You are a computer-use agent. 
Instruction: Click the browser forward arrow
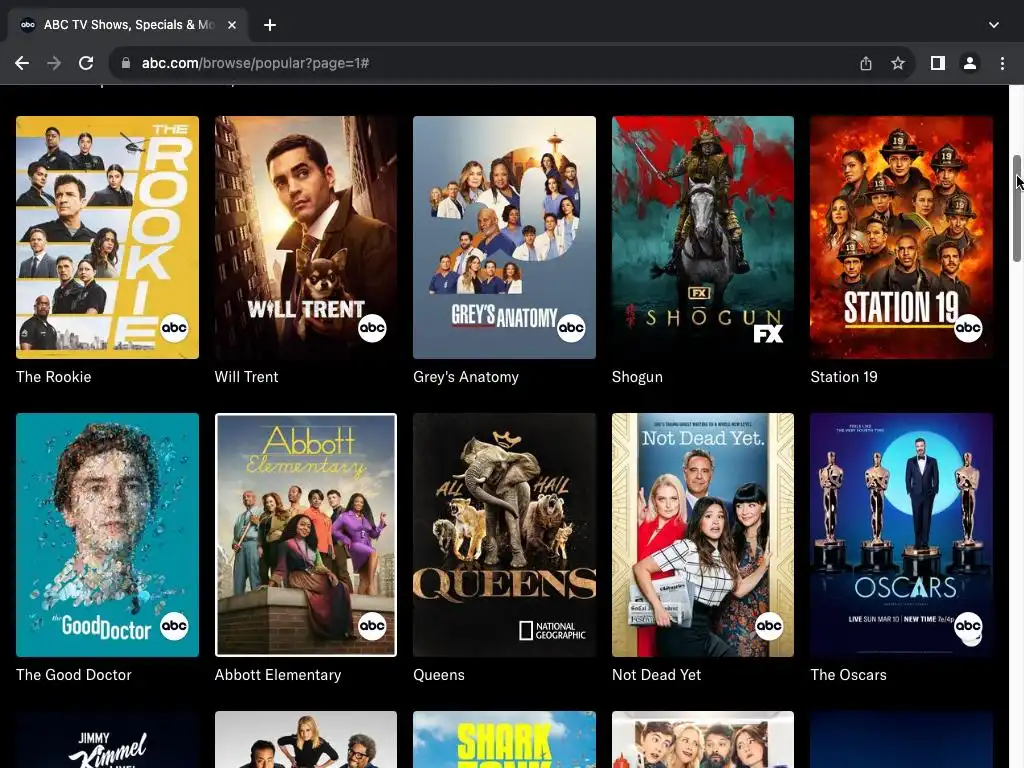point(54,63)
